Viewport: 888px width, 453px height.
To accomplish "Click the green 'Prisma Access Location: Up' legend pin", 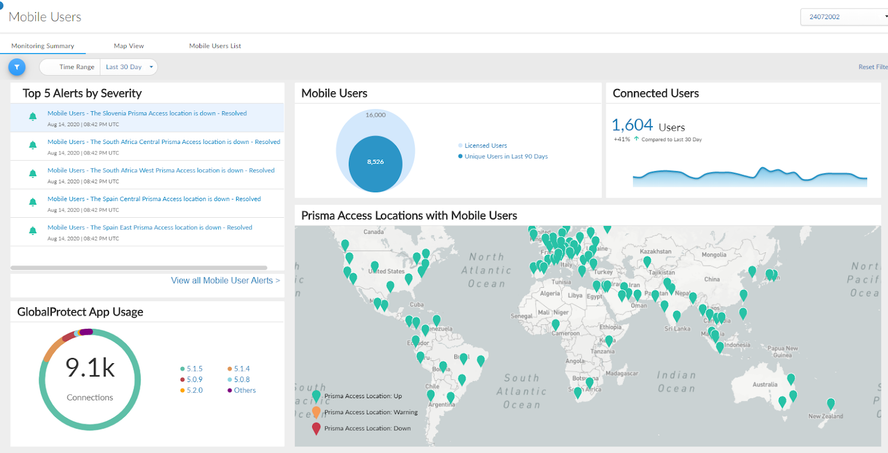I will (317, 395).
